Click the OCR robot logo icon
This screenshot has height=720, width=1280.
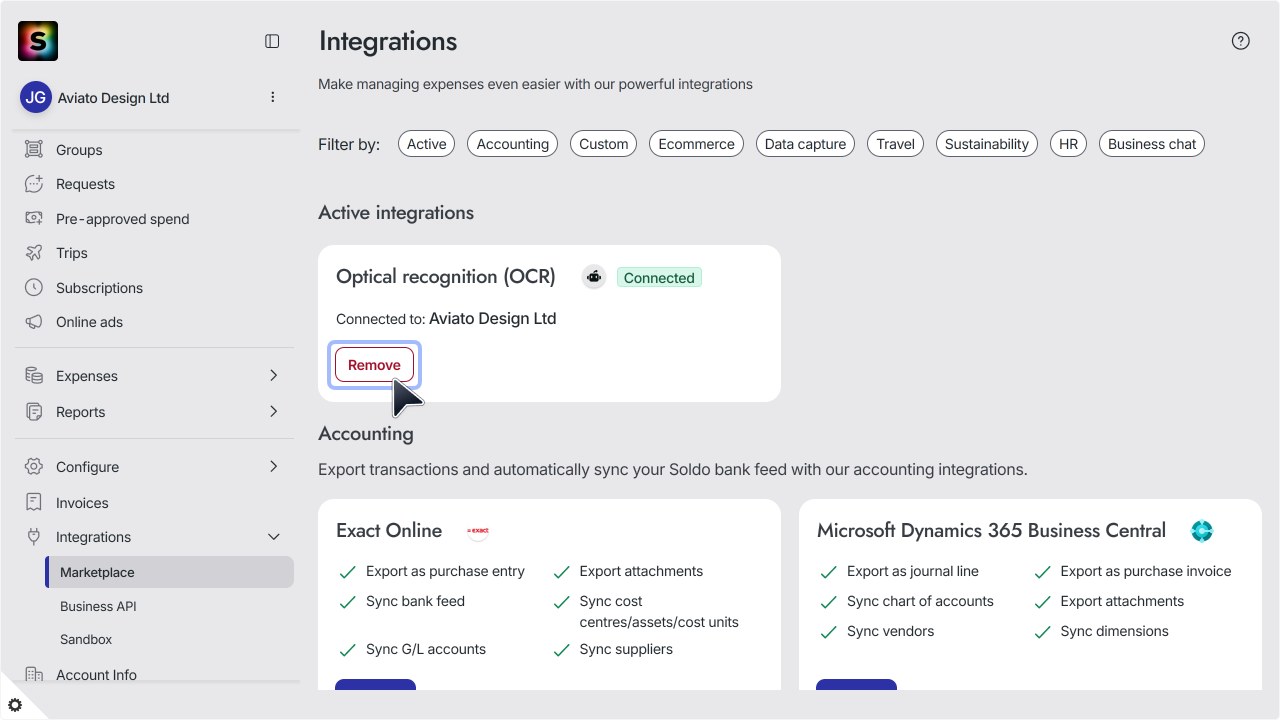point(594,277)
